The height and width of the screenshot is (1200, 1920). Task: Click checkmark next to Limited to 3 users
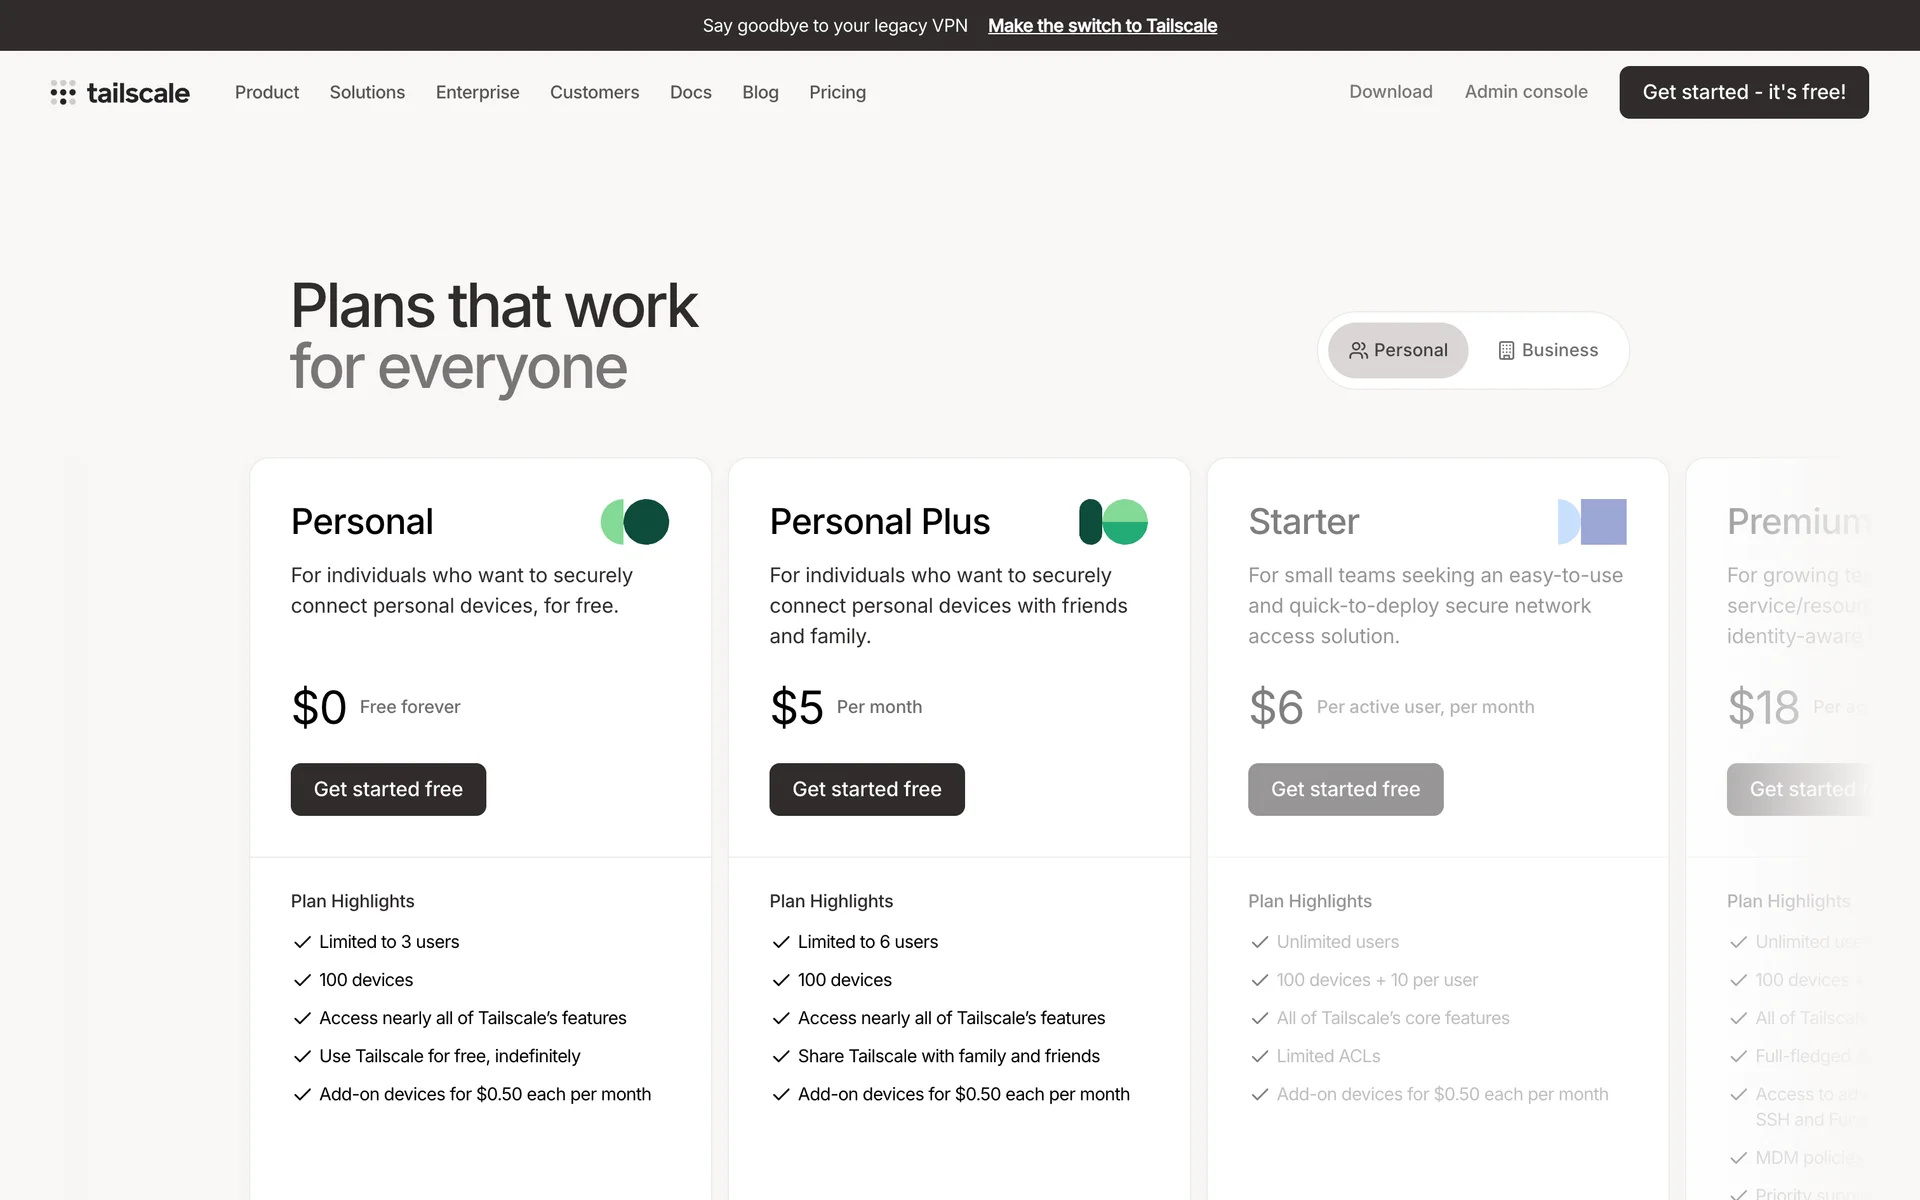tap(302, 942)
